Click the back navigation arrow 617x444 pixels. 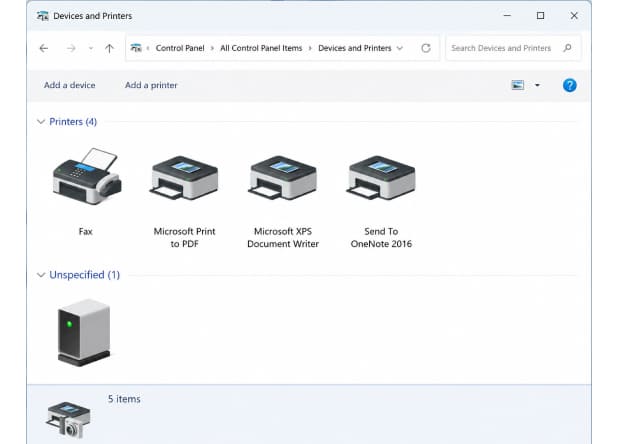[44, 48]
